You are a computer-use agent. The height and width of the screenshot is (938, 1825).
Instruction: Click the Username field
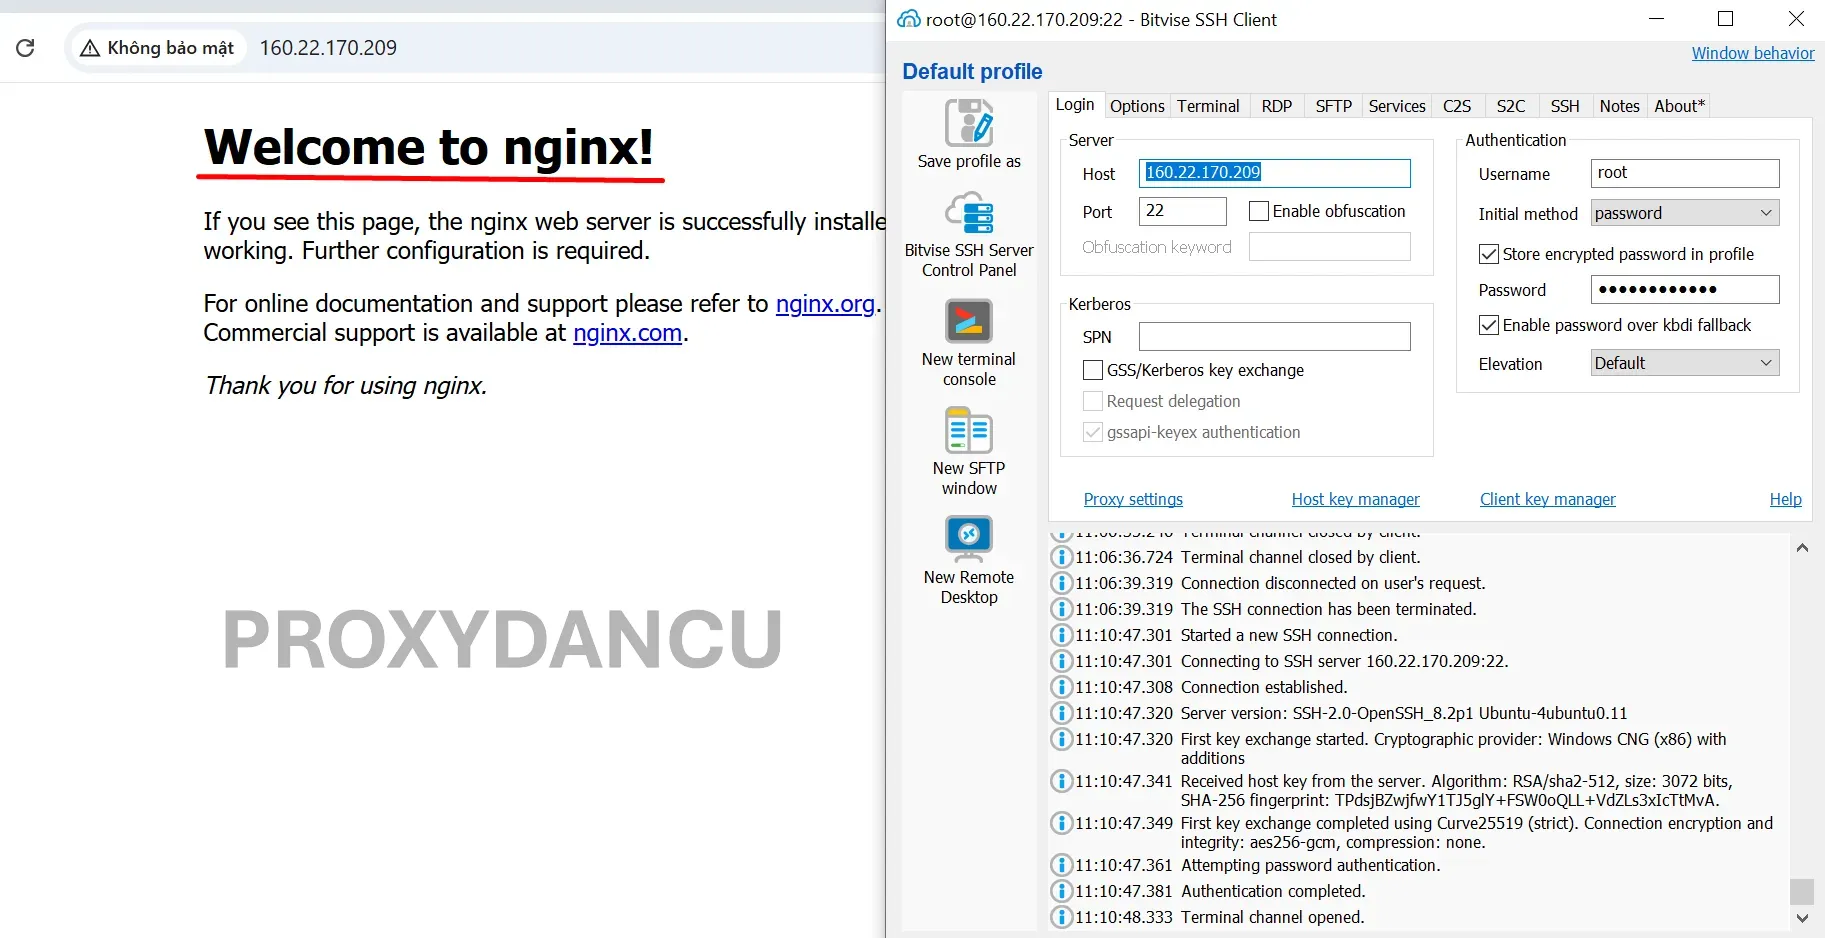point(1685,173)
